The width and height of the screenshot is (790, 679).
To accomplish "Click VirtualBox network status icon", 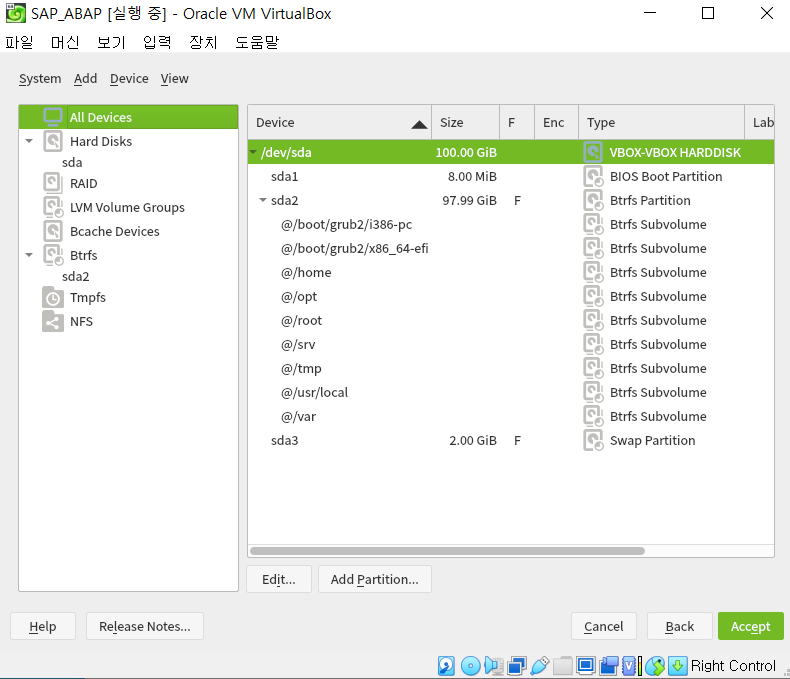I will (517, 666).
